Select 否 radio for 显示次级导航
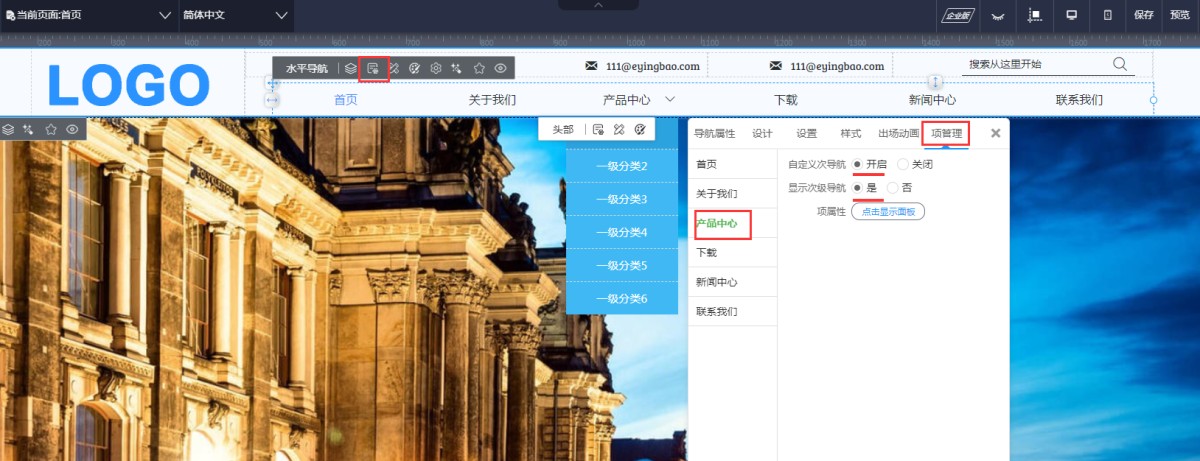This screenshot has width=1200, height=461. coord(893,187)
